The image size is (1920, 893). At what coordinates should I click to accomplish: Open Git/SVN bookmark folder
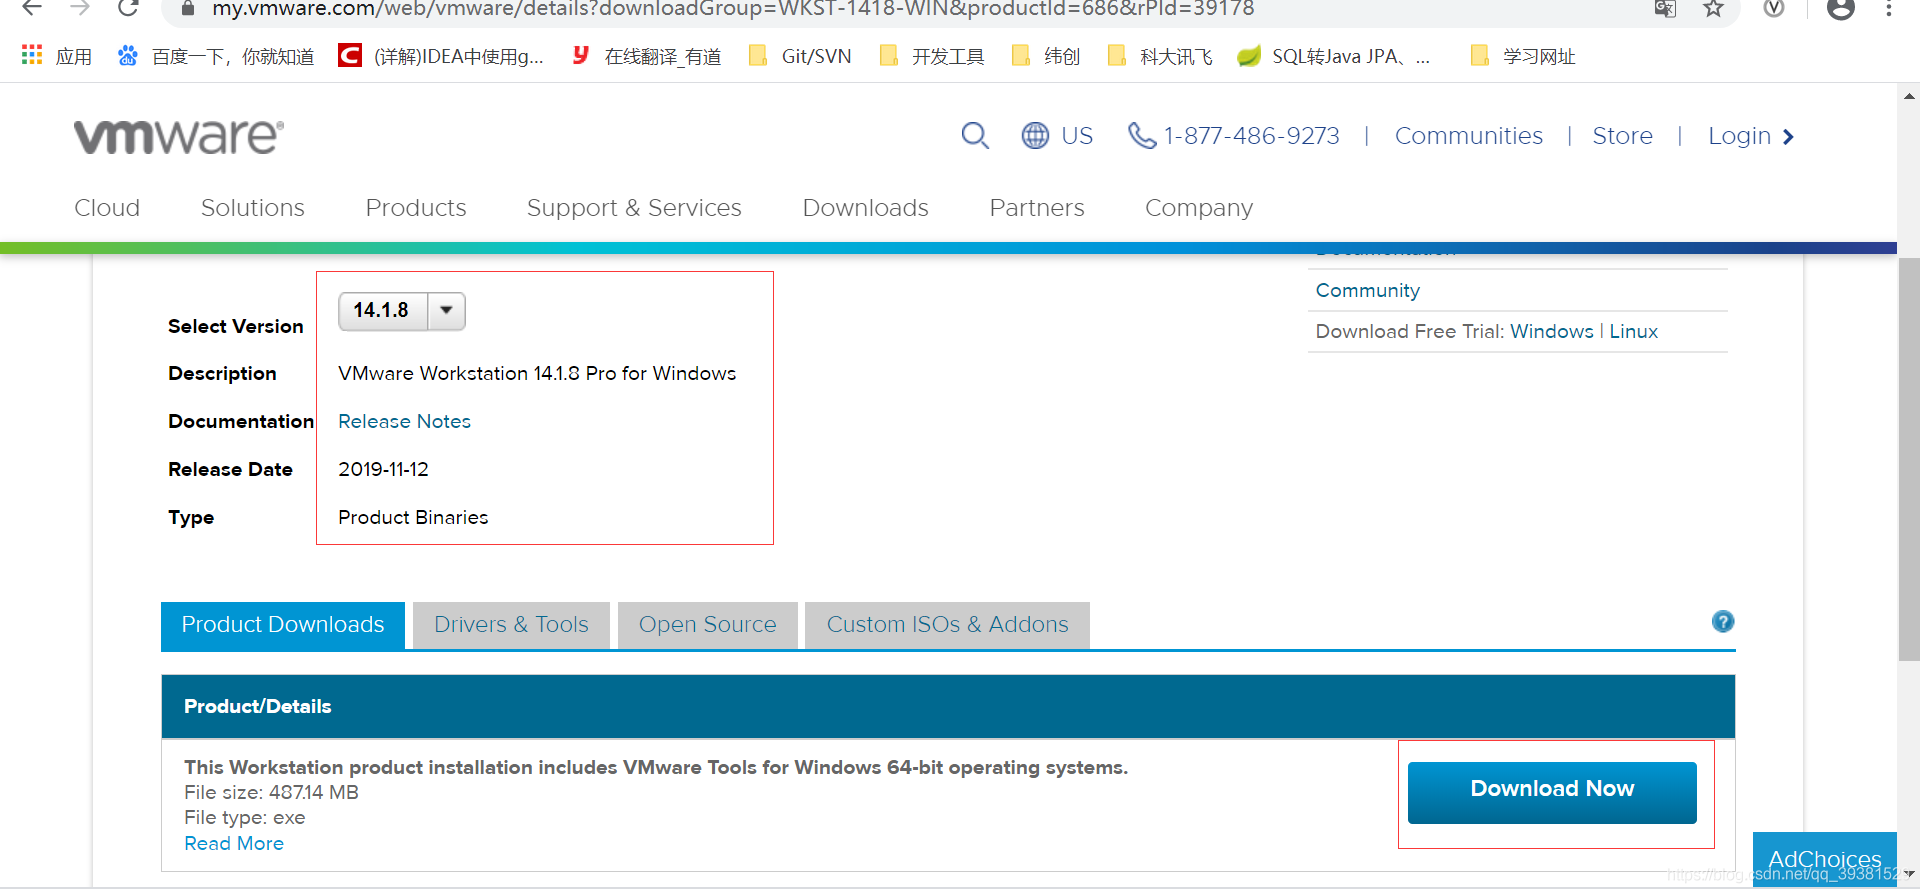coord(800,56)
